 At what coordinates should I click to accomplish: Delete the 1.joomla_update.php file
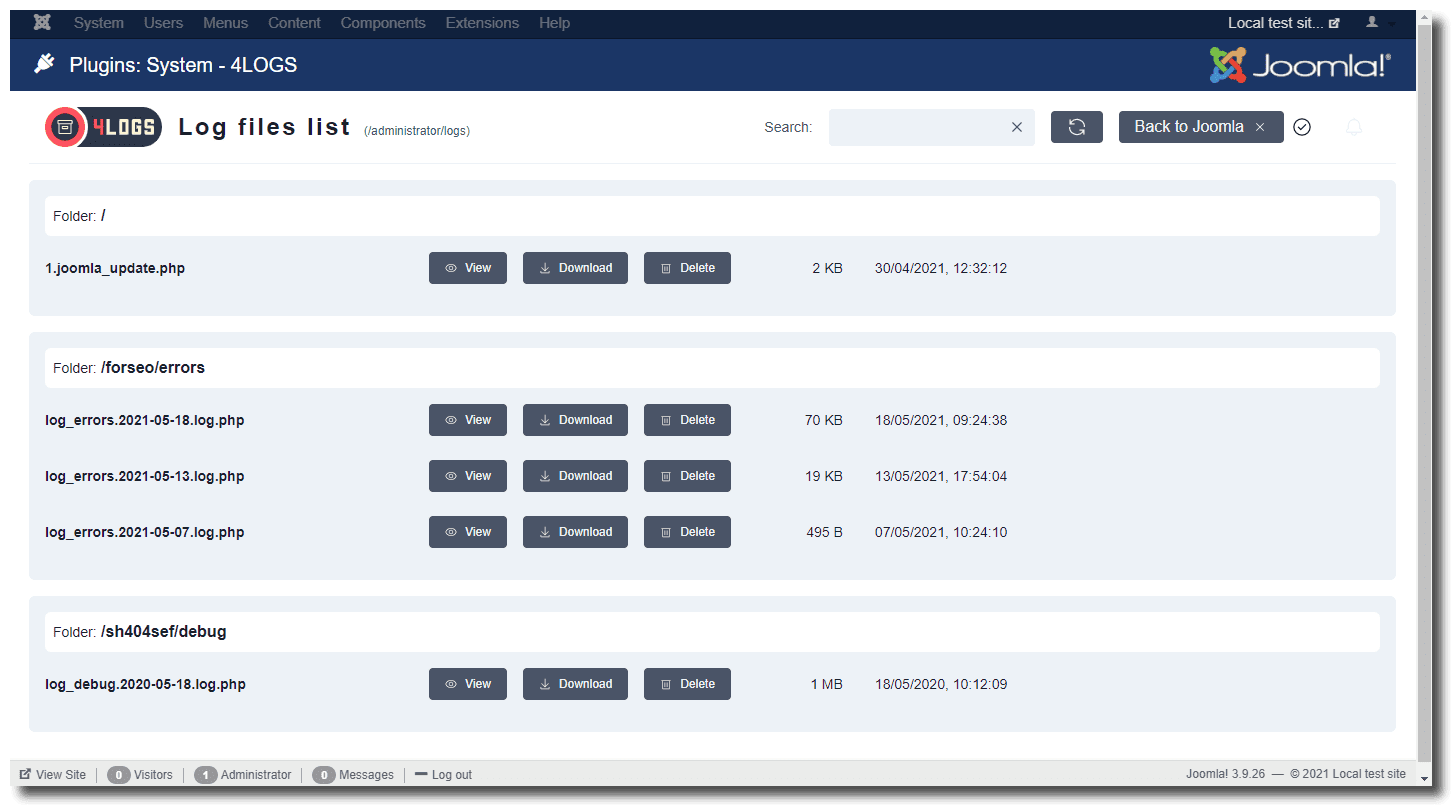click(687, 268)
